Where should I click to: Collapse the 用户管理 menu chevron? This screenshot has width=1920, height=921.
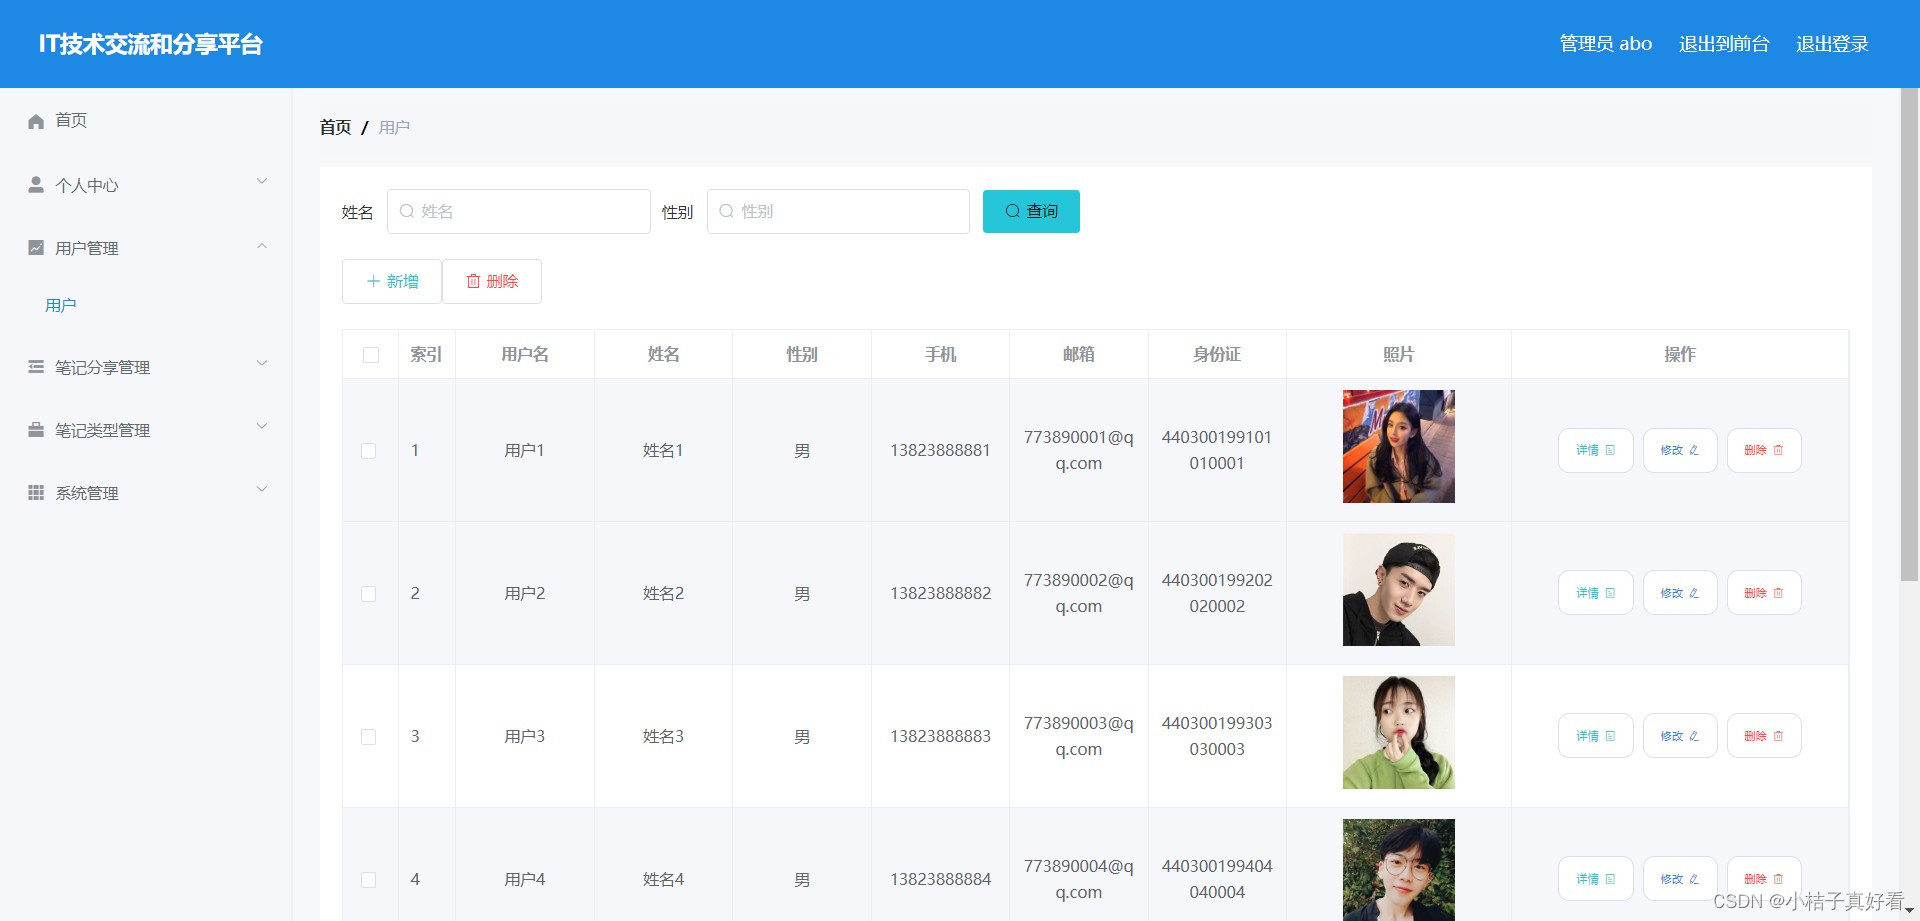[262, 246]
